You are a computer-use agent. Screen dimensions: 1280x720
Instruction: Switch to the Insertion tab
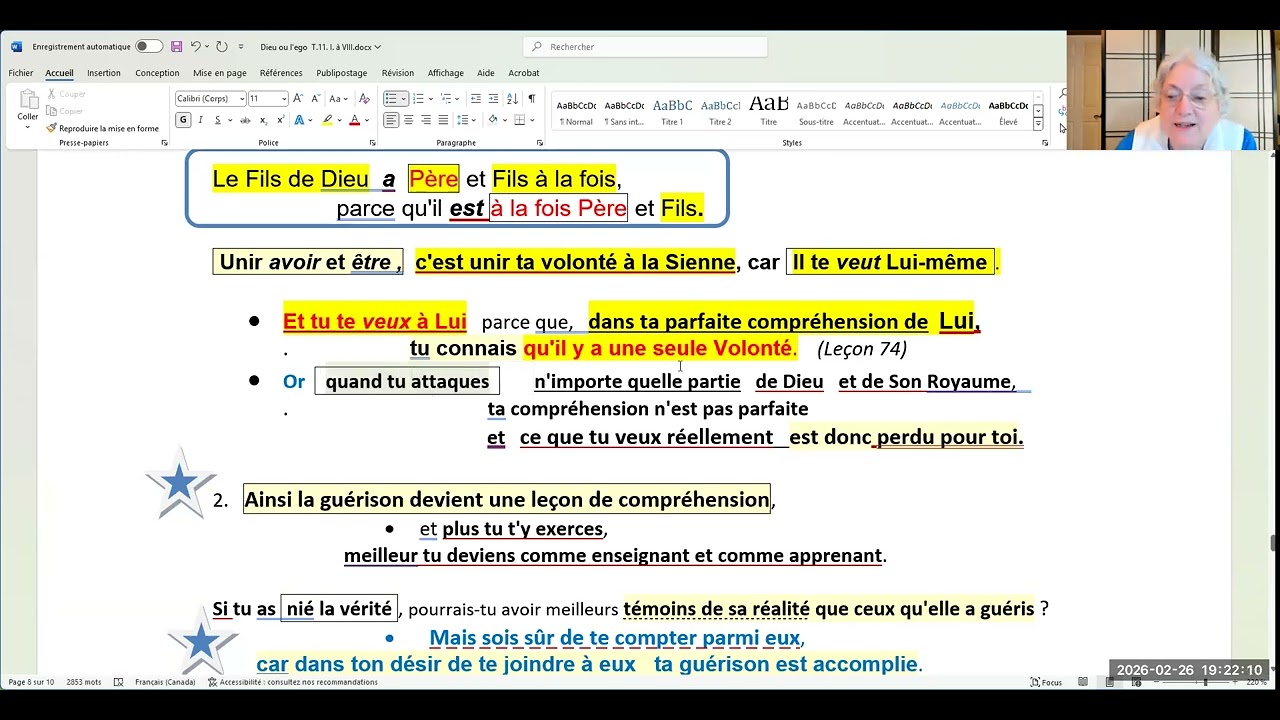104,73
